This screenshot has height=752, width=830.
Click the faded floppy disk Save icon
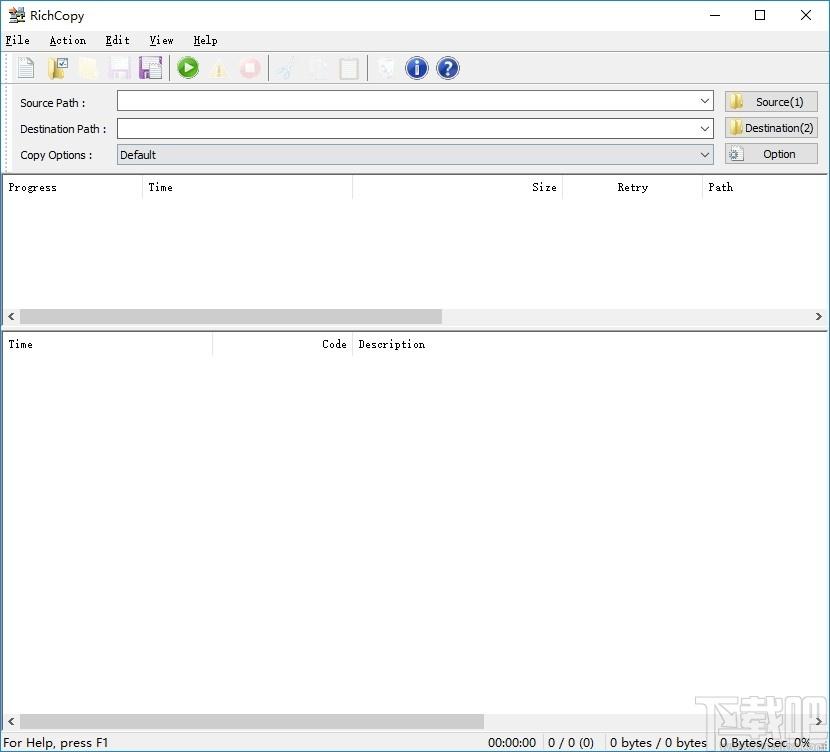(120, 68)
